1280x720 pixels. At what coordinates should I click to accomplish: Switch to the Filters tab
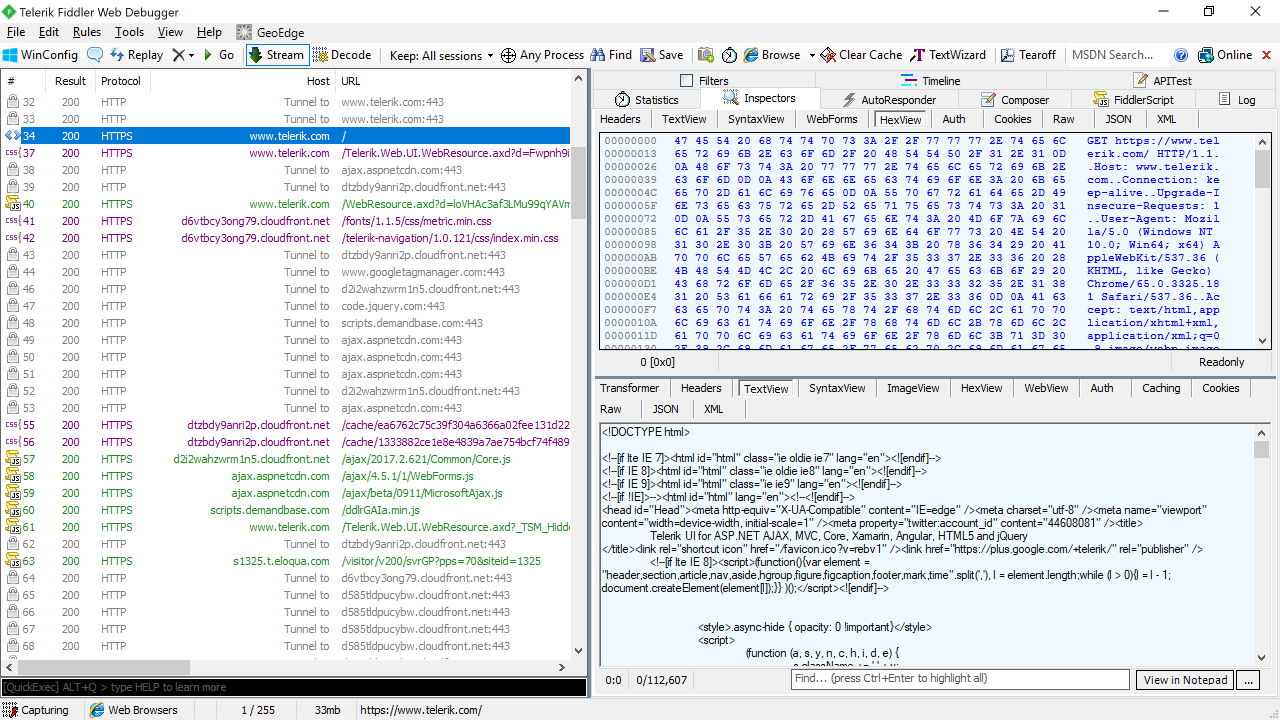pyautogui.click(x=704, y=81)
